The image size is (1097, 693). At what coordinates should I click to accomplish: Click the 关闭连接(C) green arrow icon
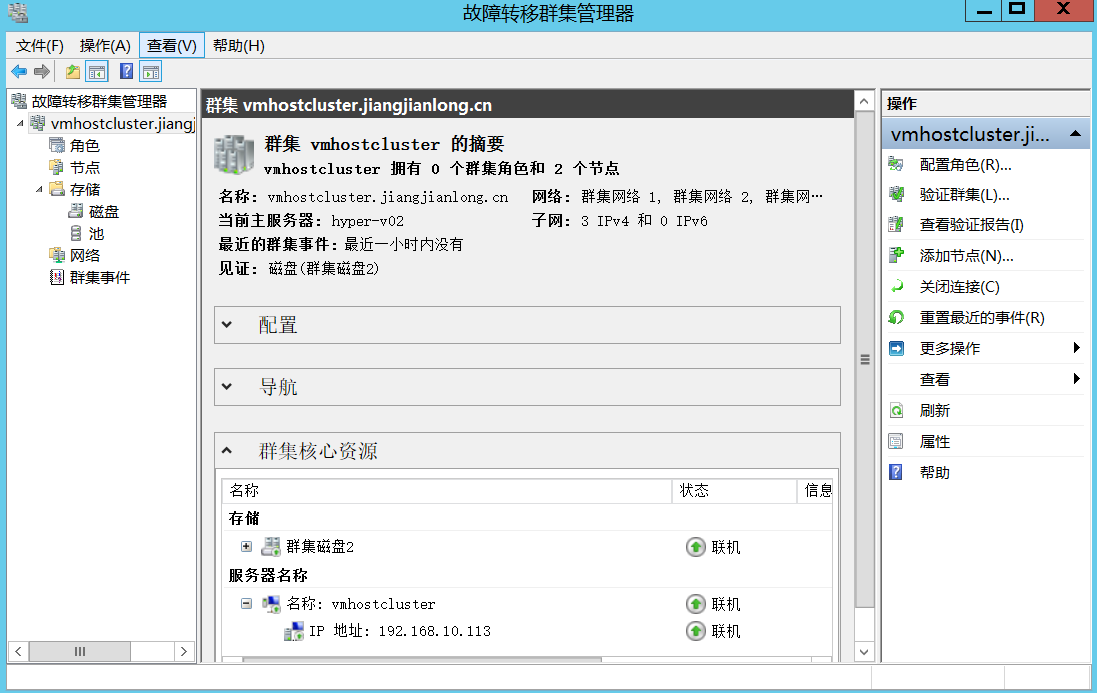click(896, 286)
